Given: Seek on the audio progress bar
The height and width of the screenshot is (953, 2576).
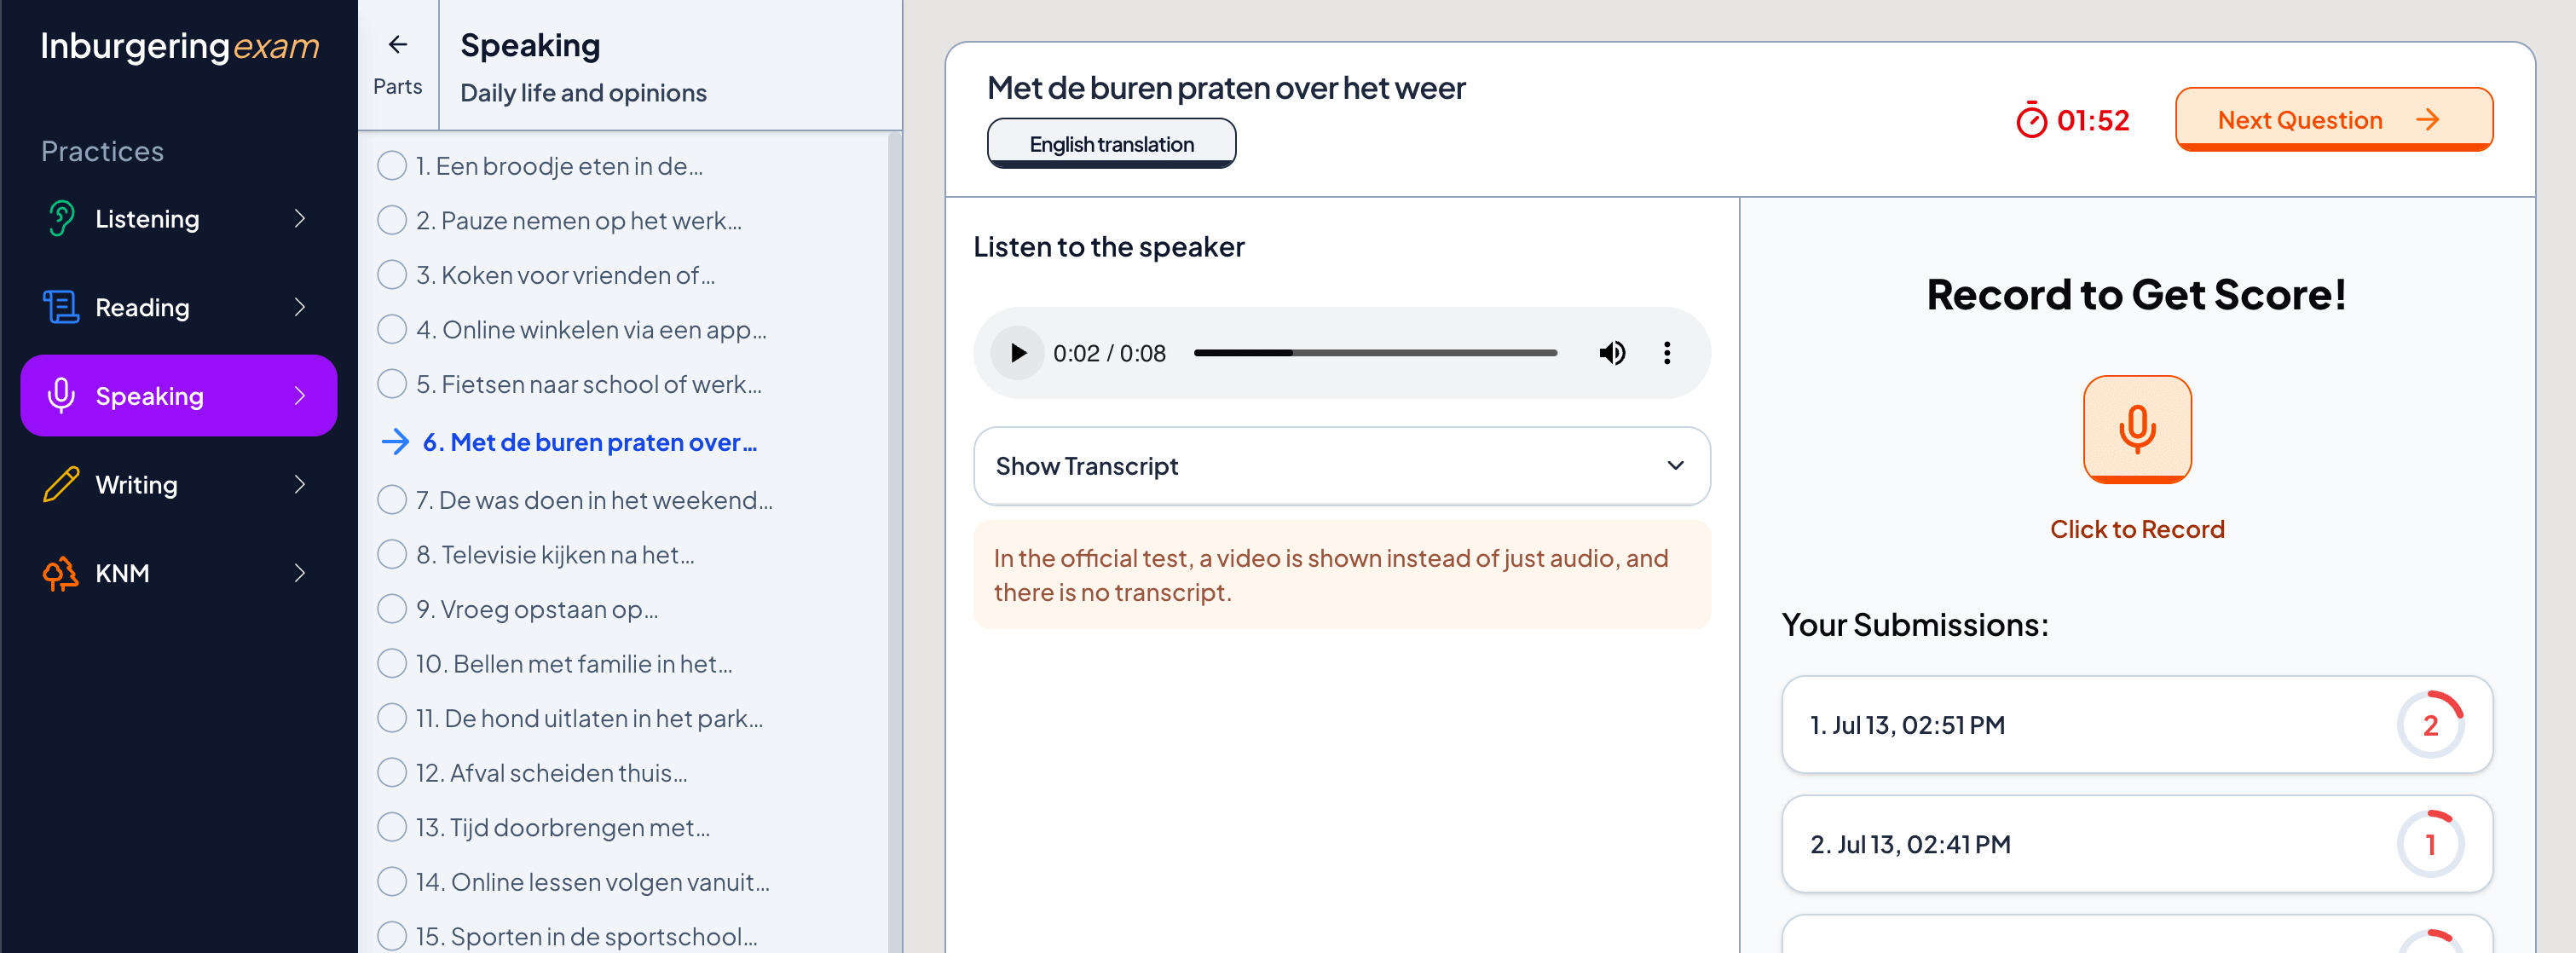Looking at the screenshot, I should (1375, 353).
